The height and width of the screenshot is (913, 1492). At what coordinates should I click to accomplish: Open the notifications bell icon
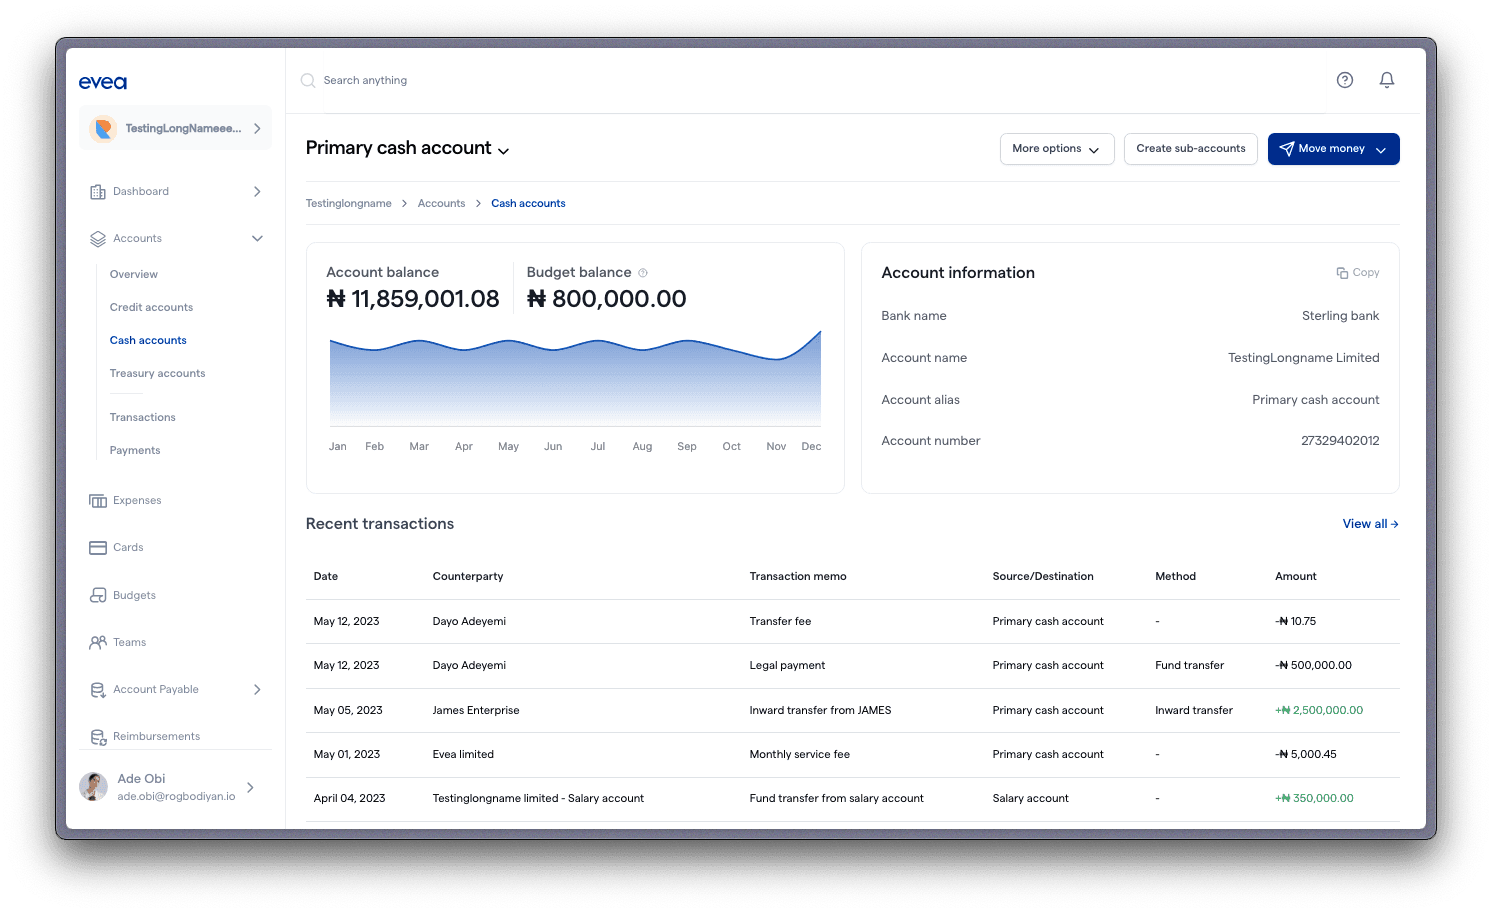click(x=1387, y=79)
